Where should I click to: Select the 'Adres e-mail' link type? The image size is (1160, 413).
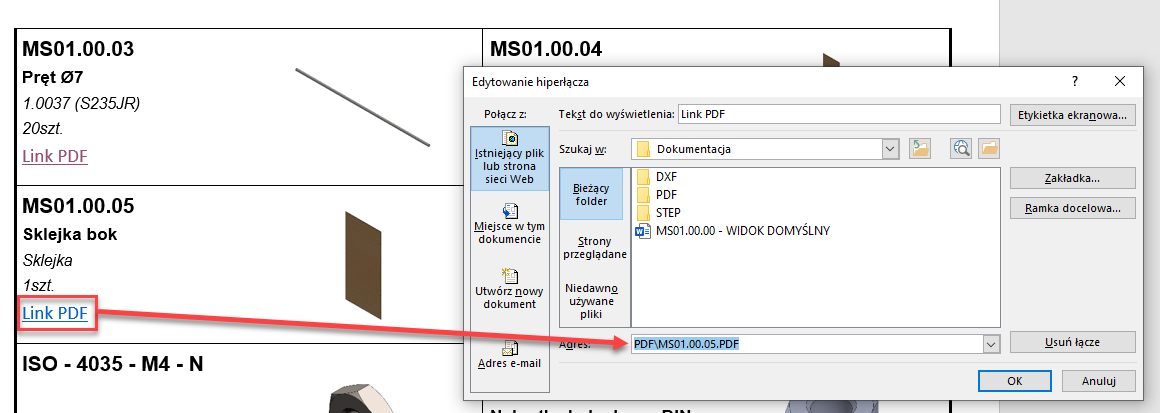pos(510,355)
